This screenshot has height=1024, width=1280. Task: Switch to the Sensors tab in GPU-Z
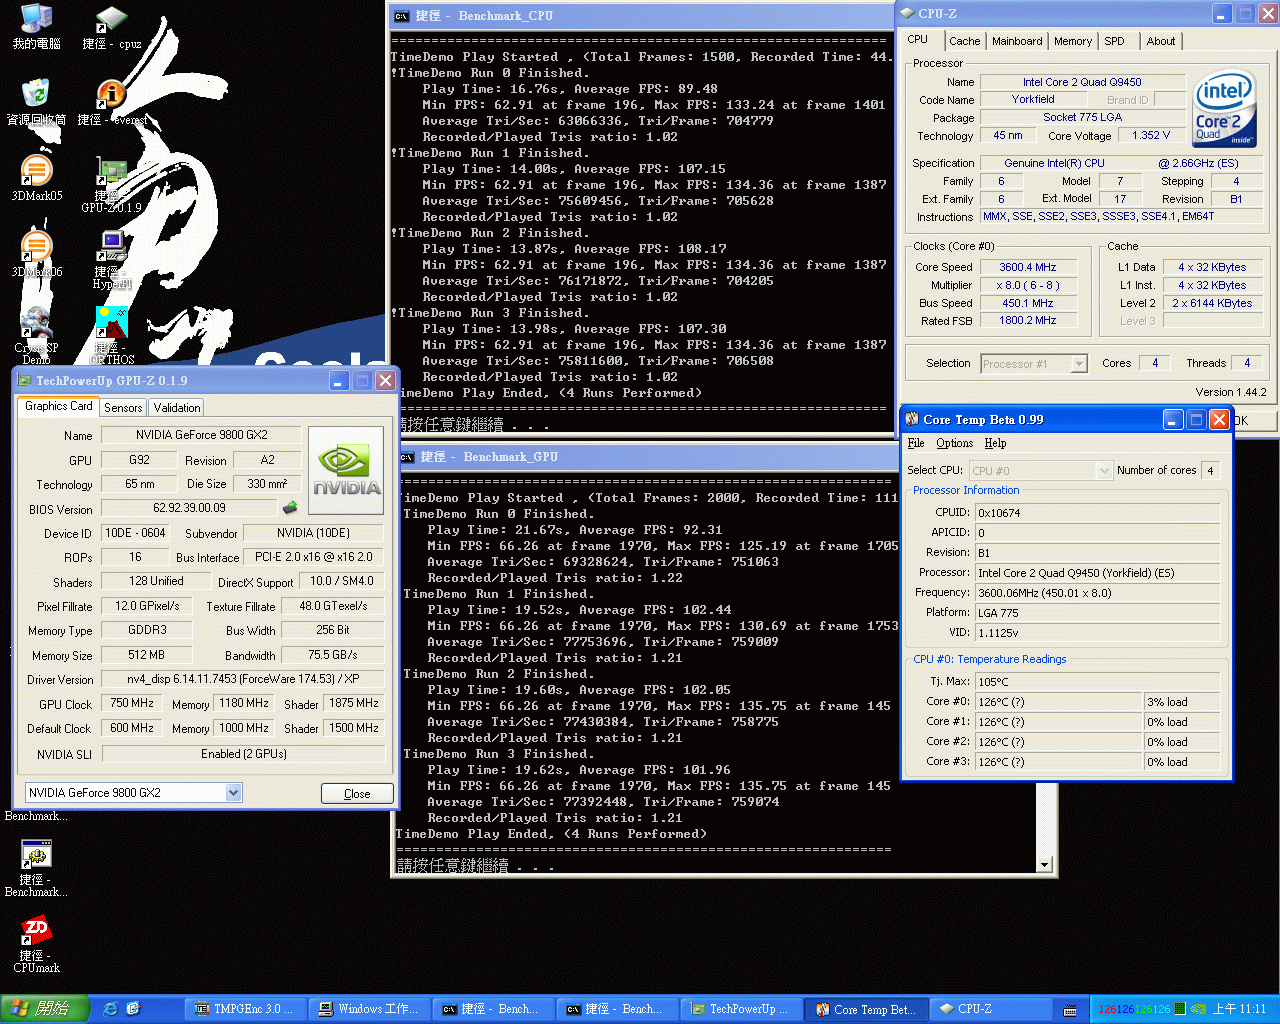(x=123, y=408)
